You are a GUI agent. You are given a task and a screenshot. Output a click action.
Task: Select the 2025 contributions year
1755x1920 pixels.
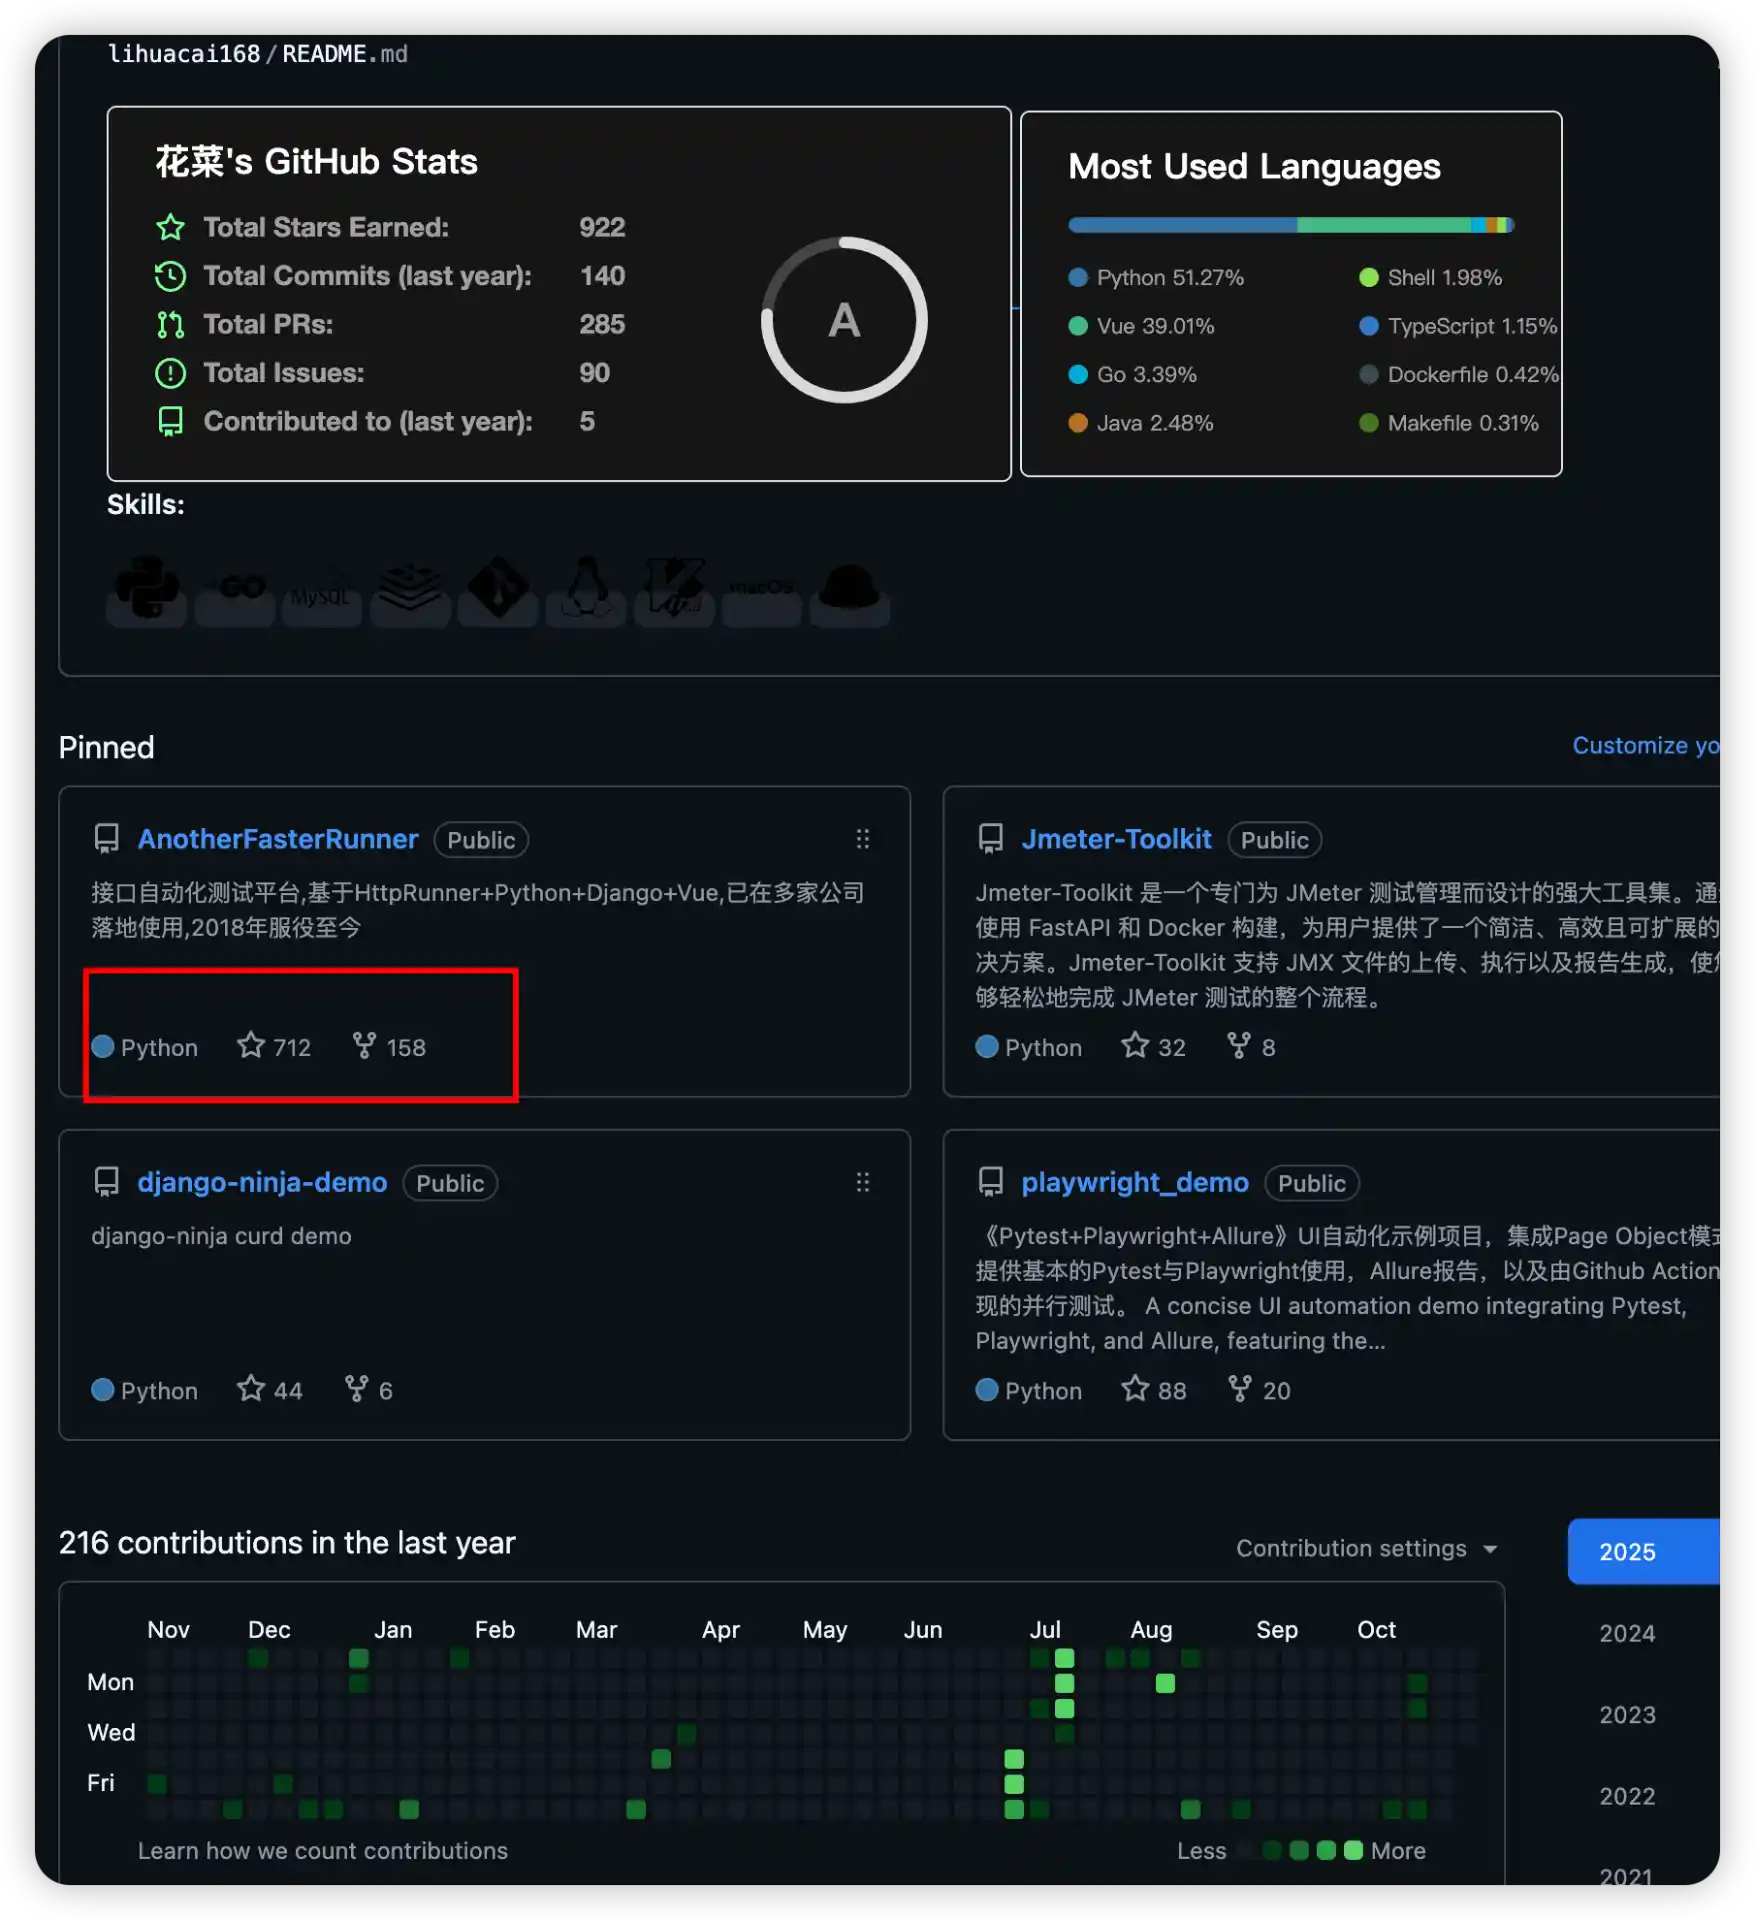coord(1627,1552)
